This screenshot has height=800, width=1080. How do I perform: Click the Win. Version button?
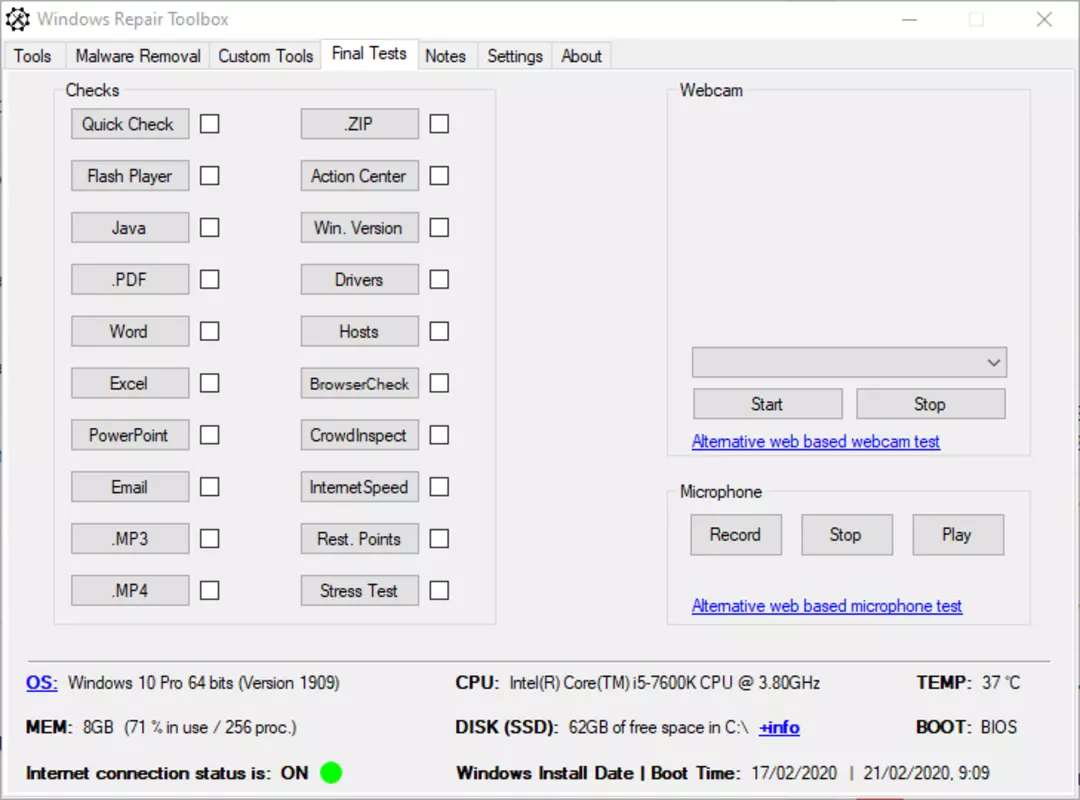[360, 227]
